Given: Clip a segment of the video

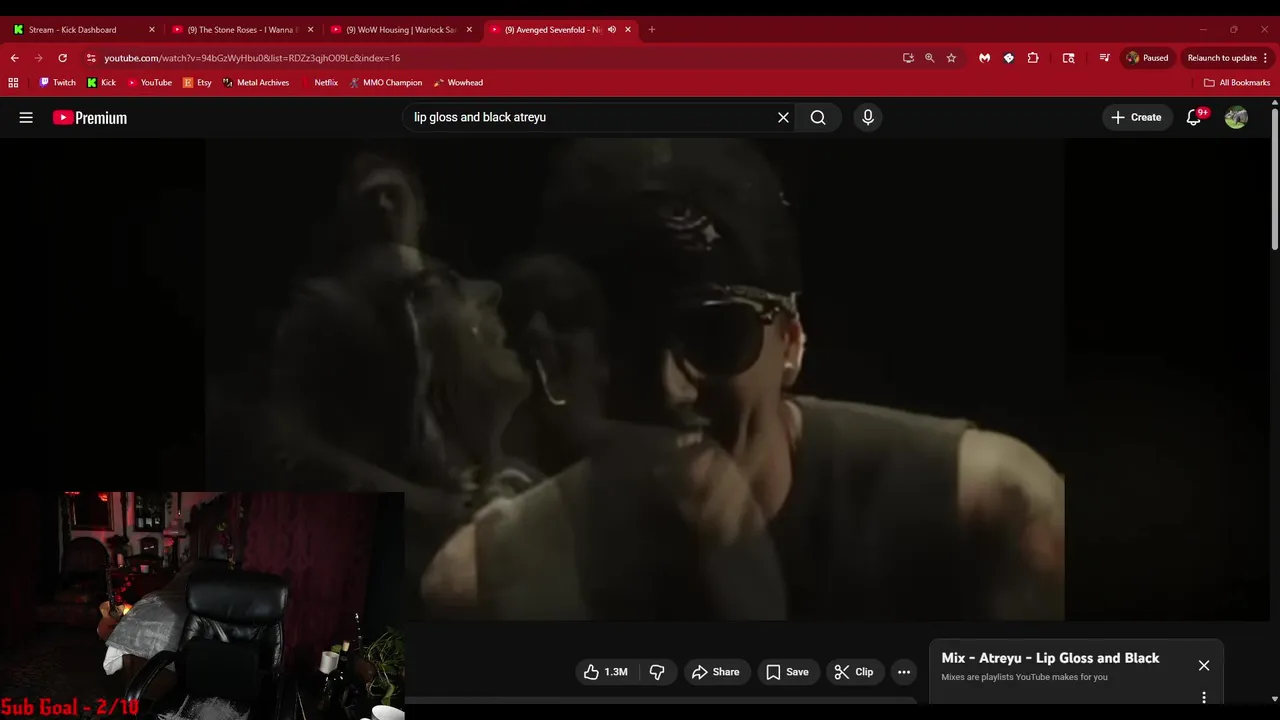Looking at the screenshot, I should tap(854, 672).
